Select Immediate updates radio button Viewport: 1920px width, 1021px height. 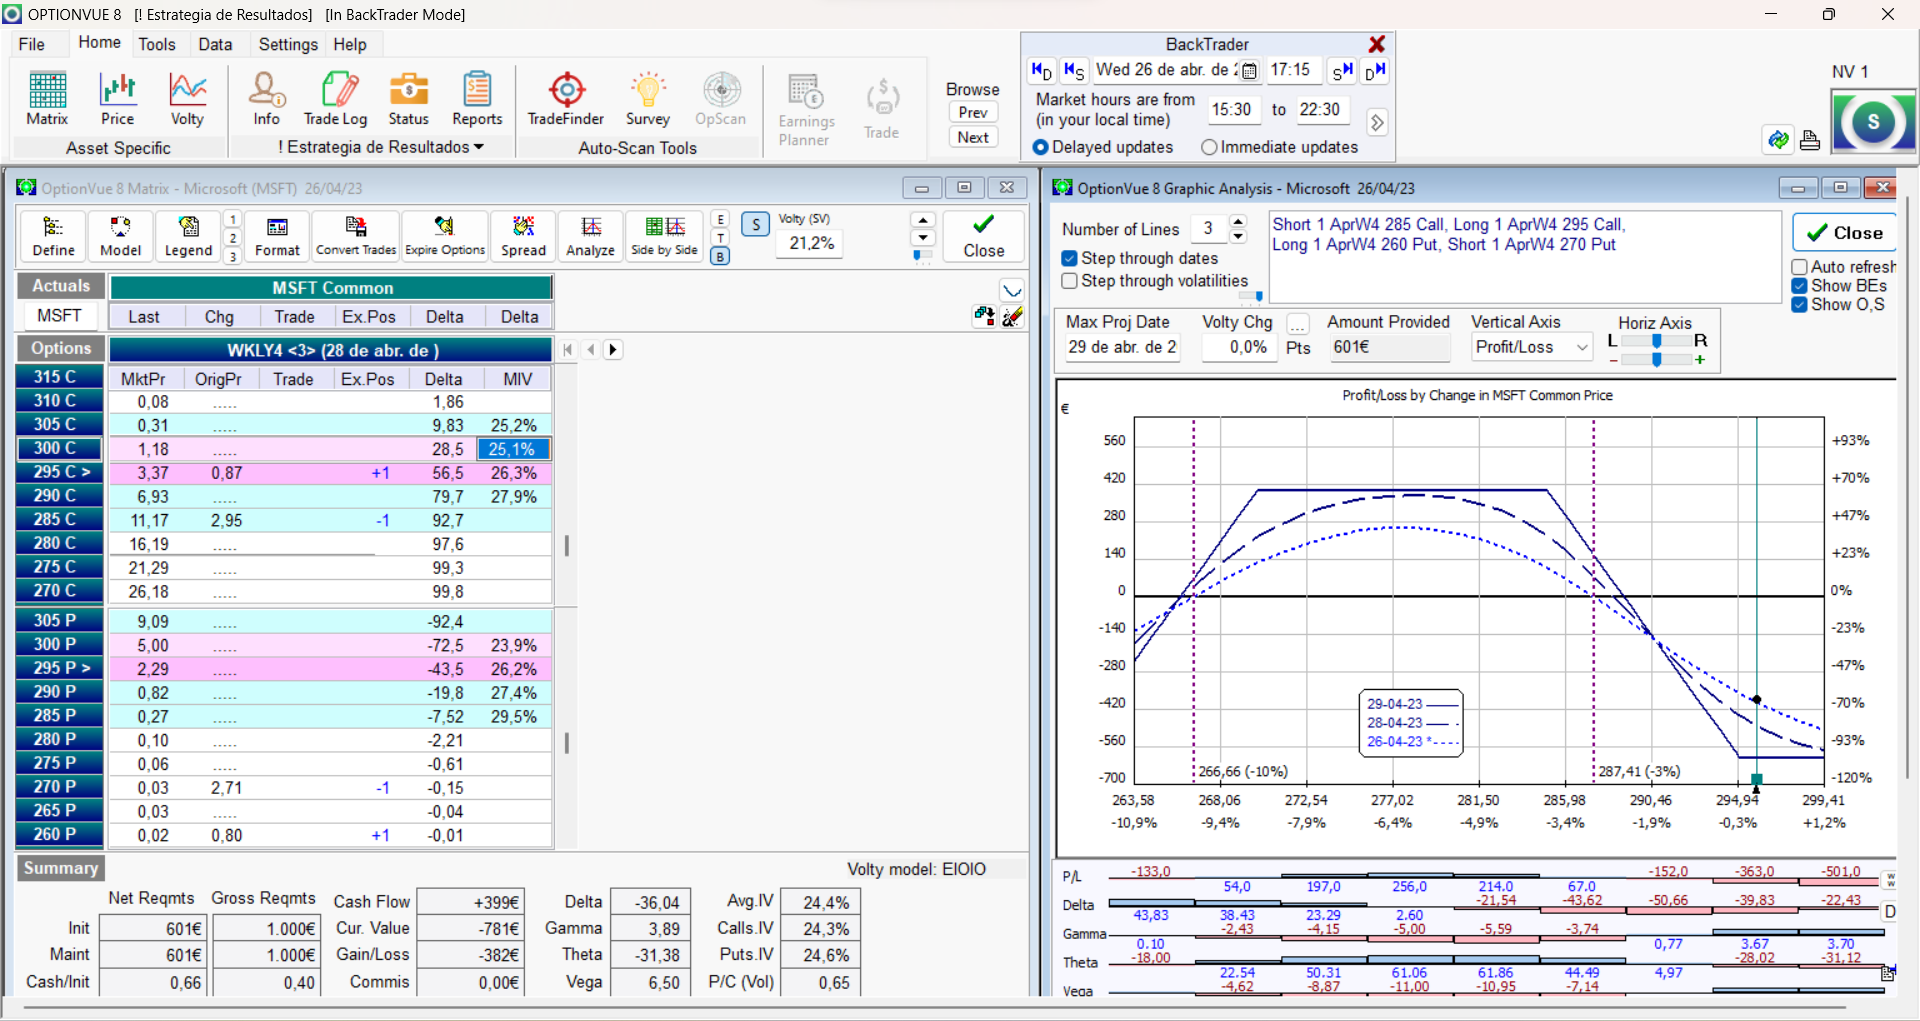point(1210,147)
